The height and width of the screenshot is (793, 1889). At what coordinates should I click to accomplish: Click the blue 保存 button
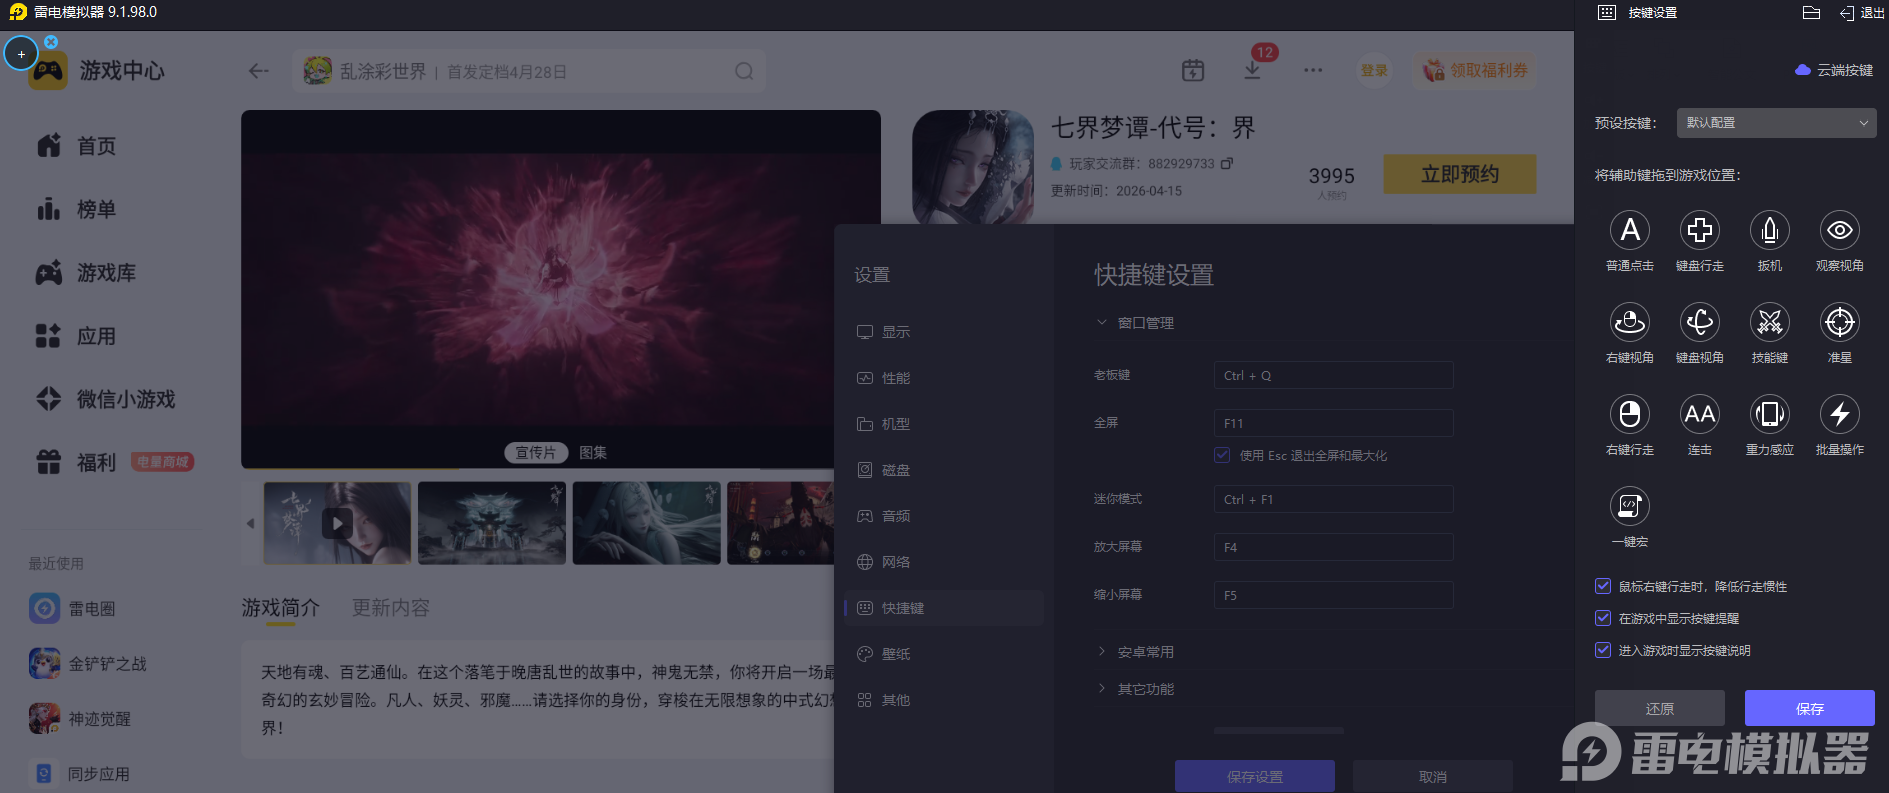(x=1809, y=708)
